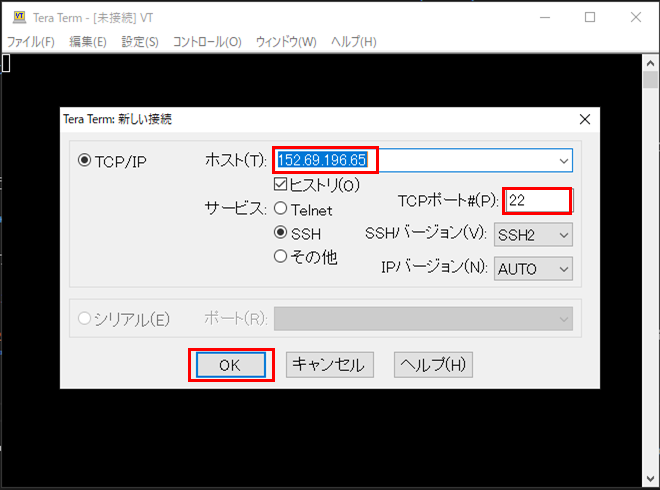Select the TCP/IP radio button
The height and width of the screenshot is (490, 660).
point(85,160)
